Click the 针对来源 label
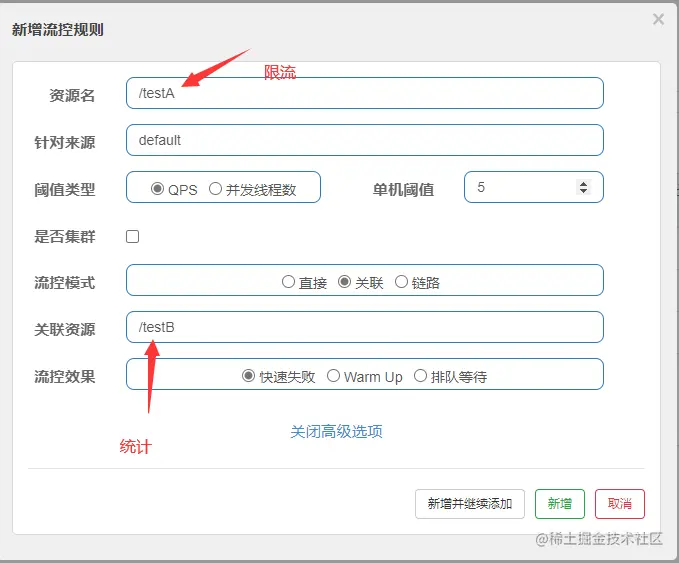 tap(65, 142)
